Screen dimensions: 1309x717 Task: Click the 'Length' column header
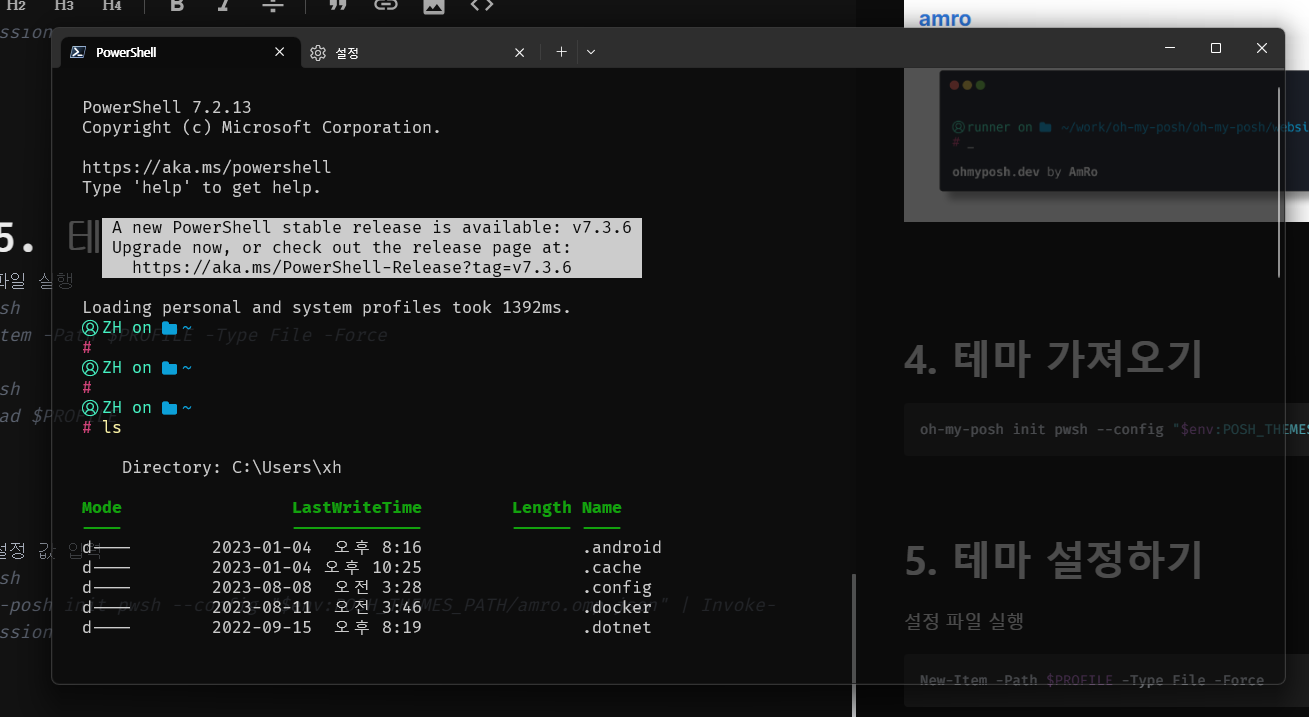[x=542, y=508]
